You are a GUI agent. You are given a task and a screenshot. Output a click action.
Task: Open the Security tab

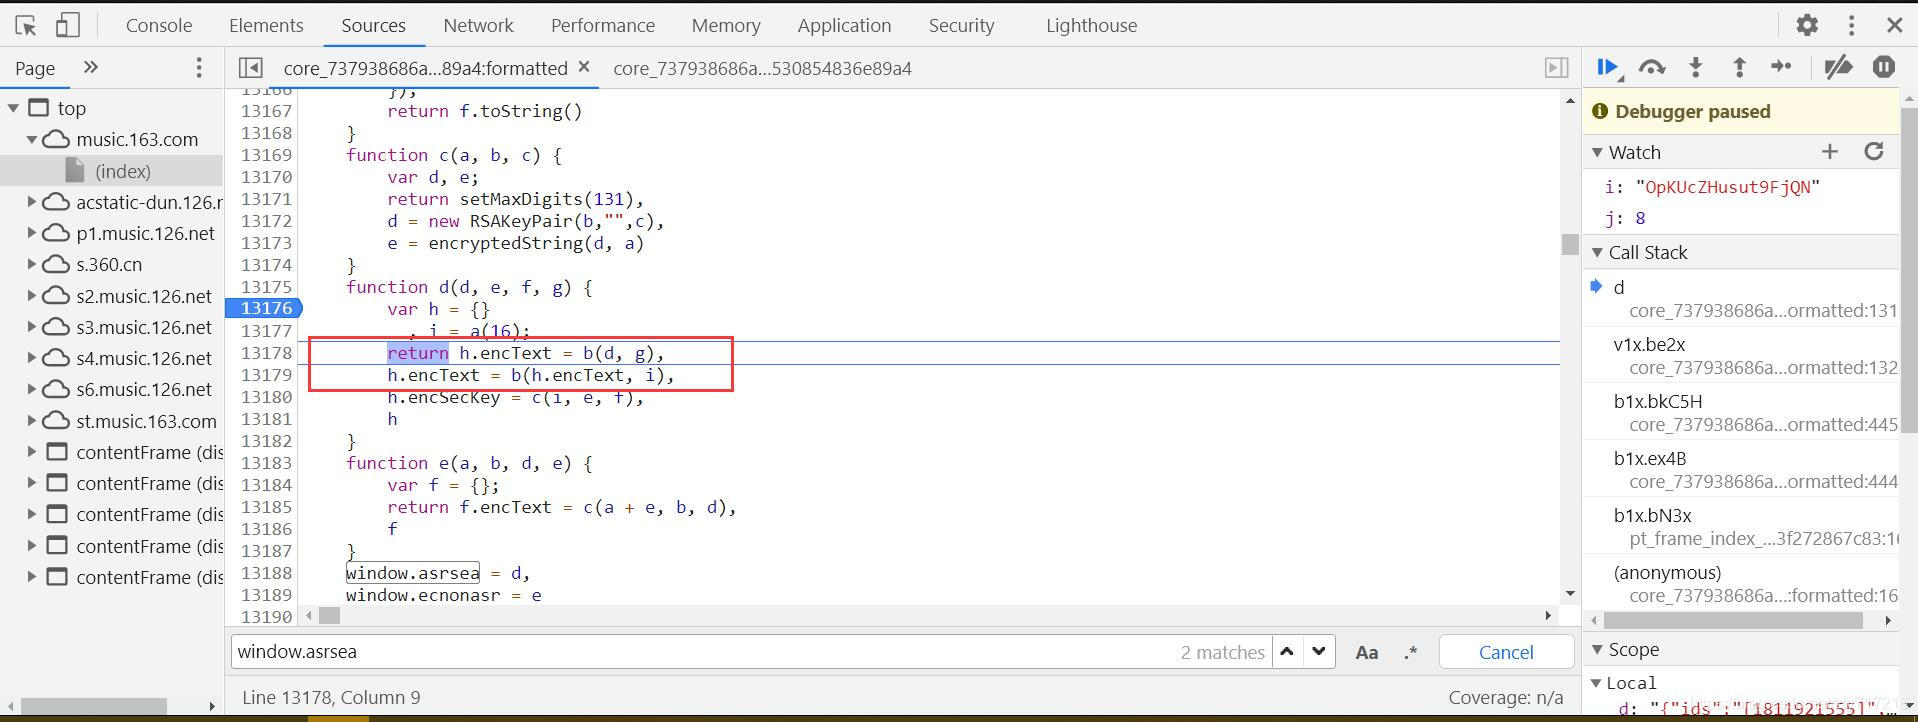961,25
